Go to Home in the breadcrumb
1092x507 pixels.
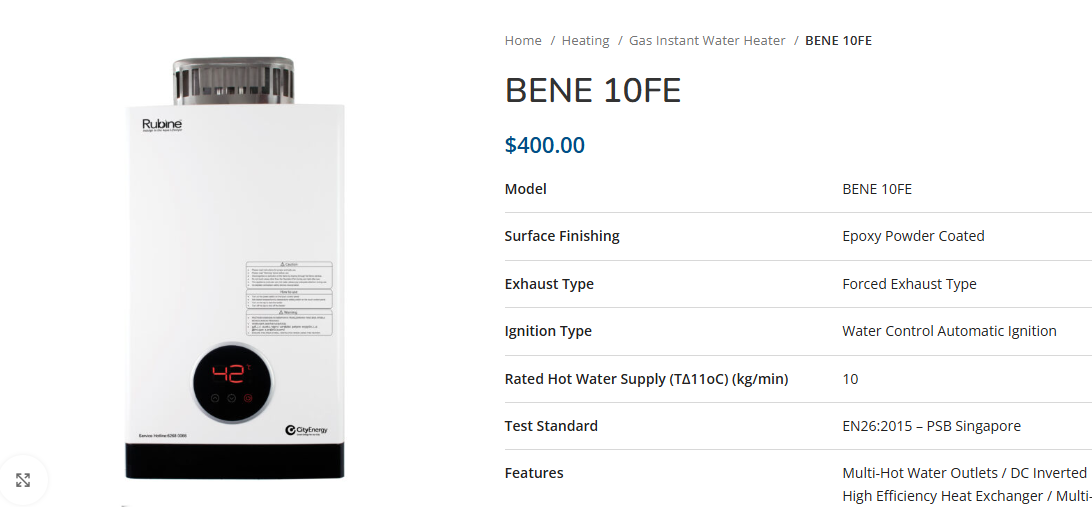[x=523, y=41]
